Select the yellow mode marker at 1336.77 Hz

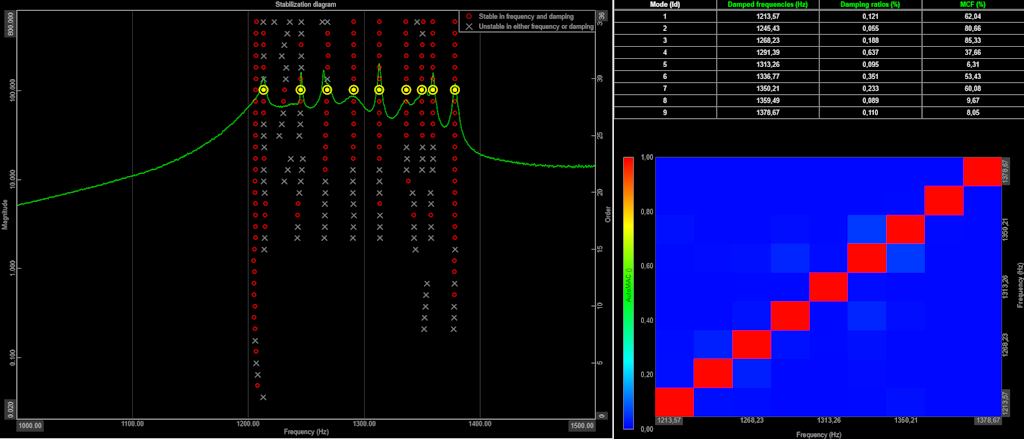click(x=406, y=90)
